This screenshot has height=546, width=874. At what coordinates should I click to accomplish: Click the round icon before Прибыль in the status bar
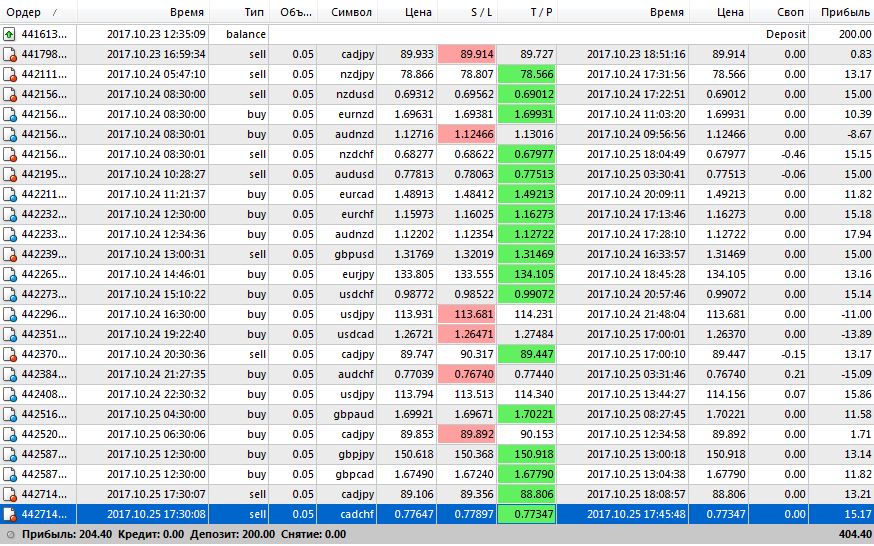[9, 535]
